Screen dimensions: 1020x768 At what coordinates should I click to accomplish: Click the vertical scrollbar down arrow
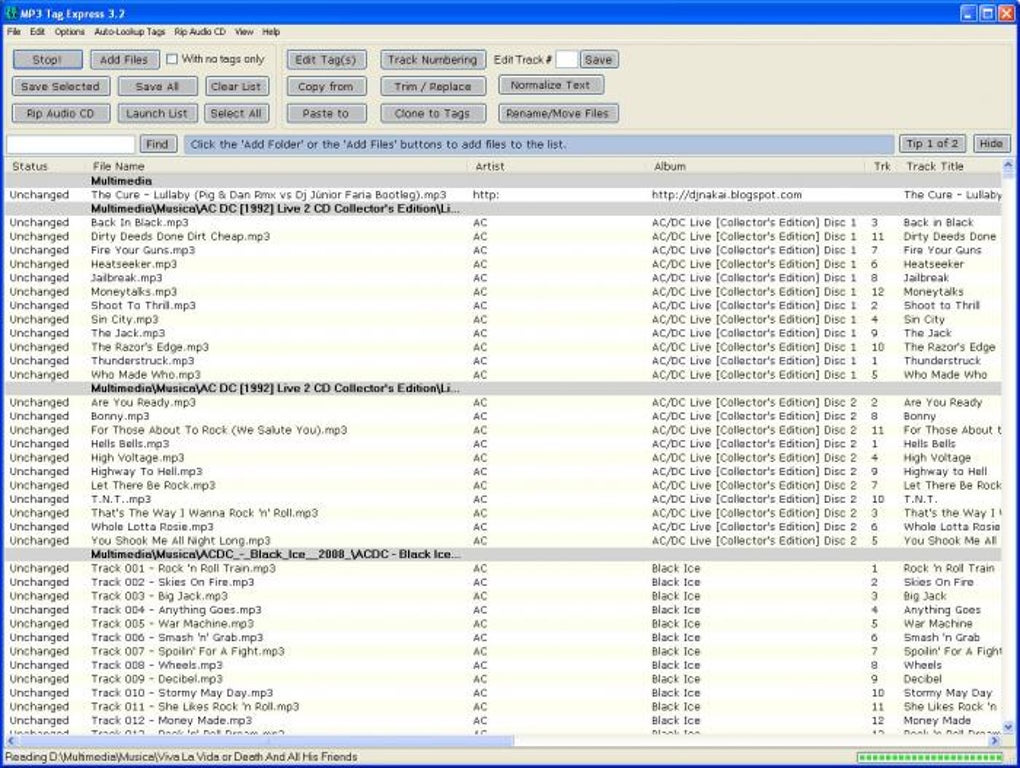pyautogui.click(x=1008, y=727)
